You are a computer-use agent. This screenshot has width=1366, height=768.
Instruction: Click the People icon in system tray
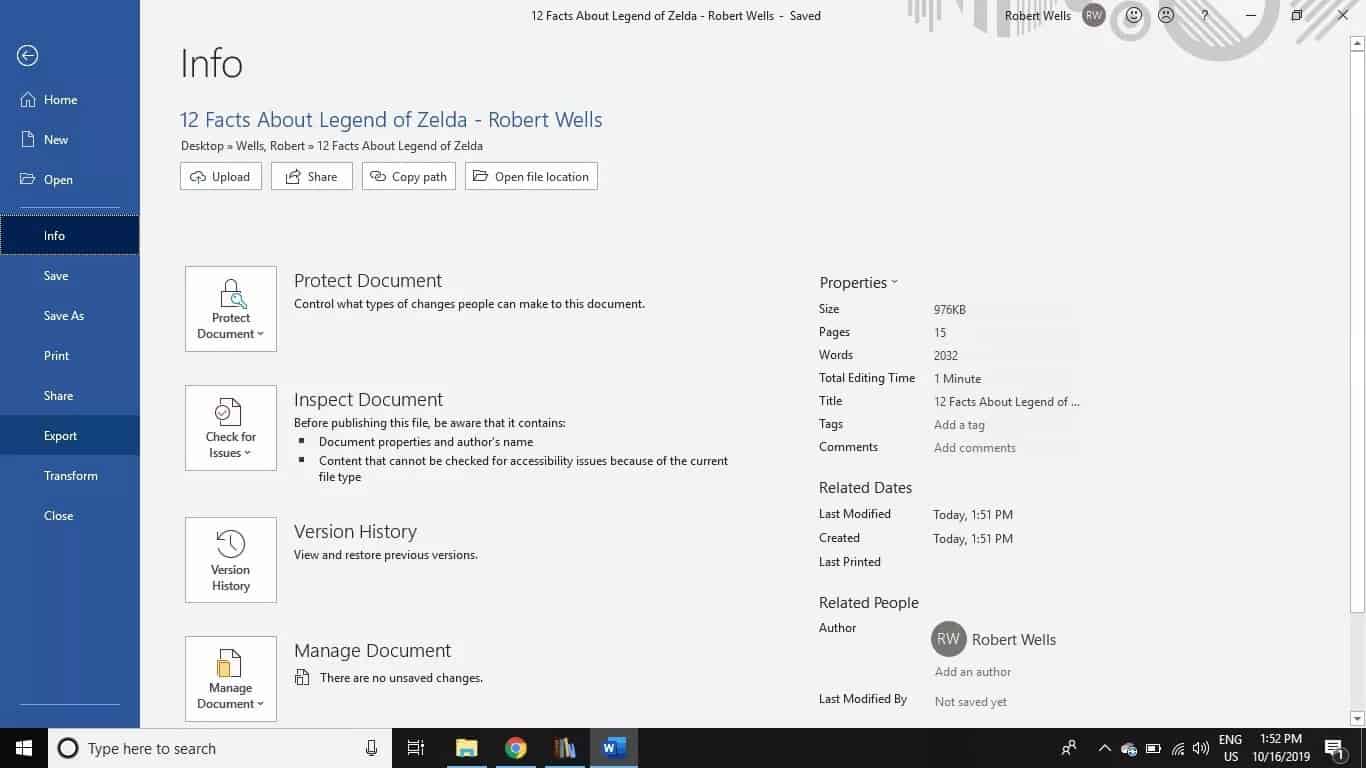pyautogui.click(x=1070, y=748)
